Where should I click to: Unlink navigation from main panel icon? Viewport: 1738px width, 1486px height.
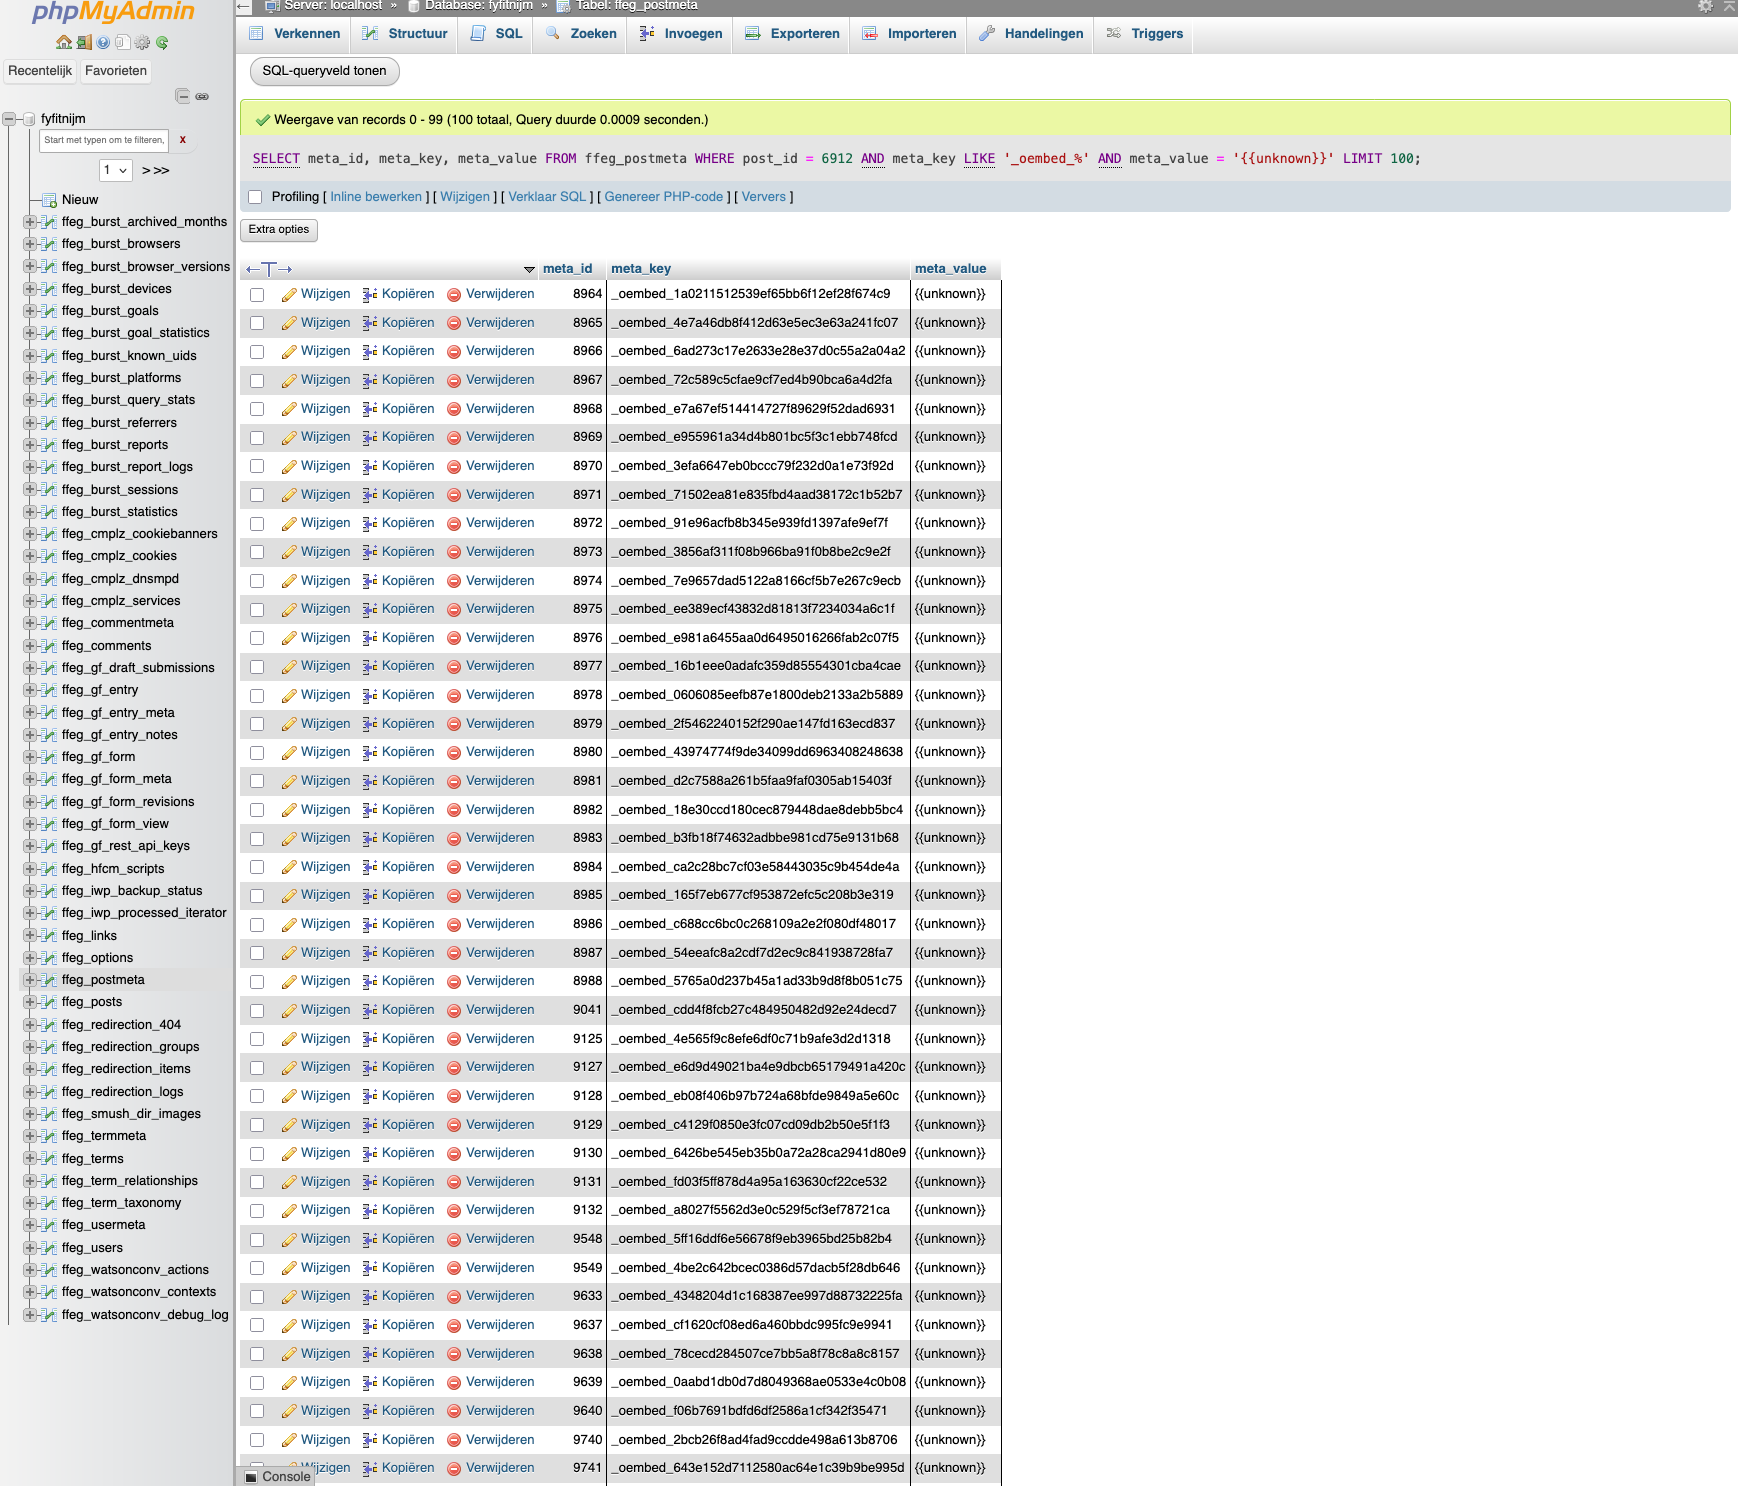coord(202,96)
